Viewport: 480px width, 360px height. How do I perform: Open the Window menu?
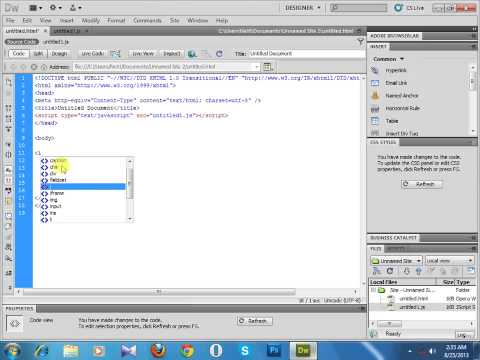(197, 21)
